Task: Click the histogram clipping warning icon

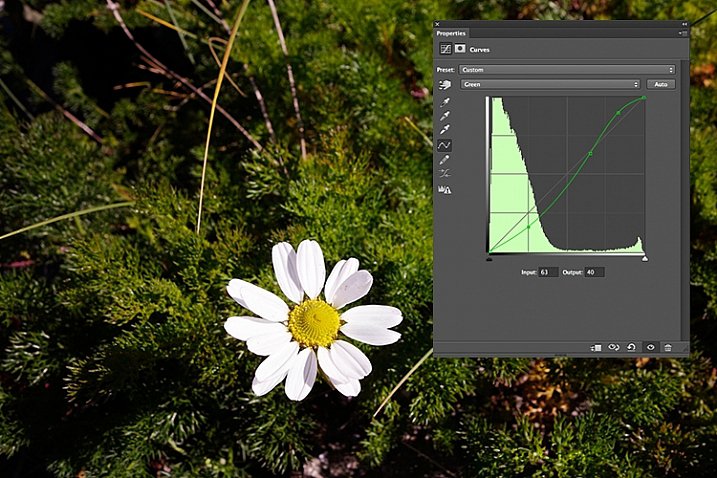Action: point(445,189)
